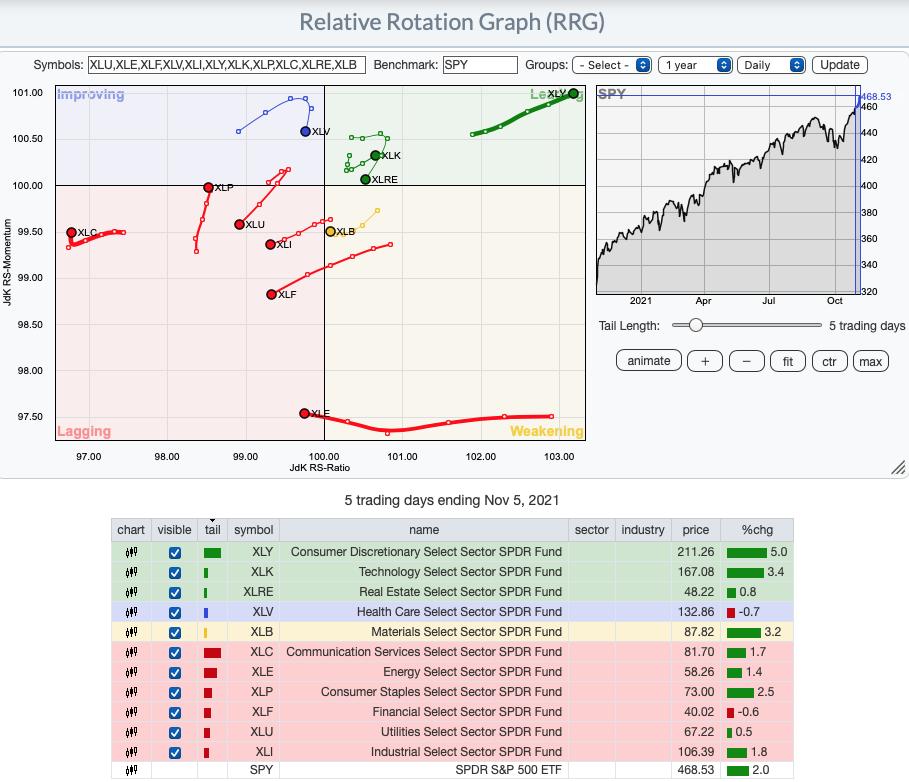
Task: Click the XLV blue tail swatch
Action: (206, 613)
